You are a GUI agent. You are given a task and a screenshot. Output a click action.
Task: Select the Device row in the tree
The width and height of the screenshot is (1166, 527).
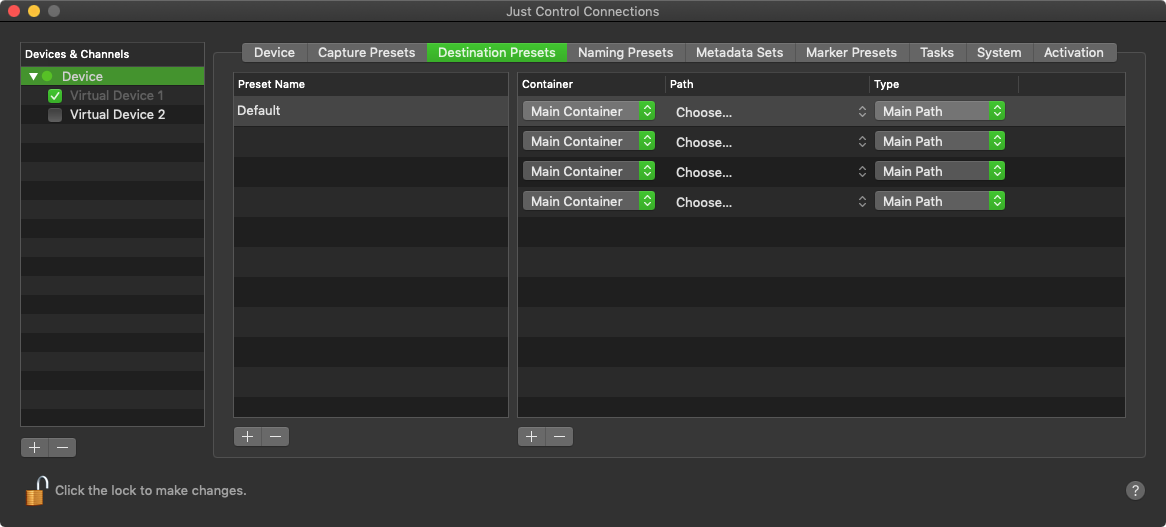point(112,77)
